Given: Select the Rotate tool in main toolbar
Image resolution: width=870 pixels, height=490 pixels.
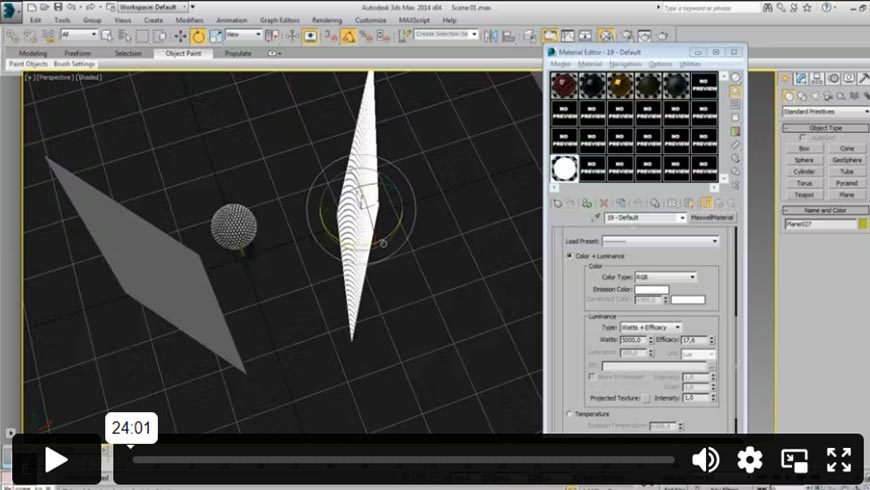Looking at the screenshot, I should click(x=199, y=36).
